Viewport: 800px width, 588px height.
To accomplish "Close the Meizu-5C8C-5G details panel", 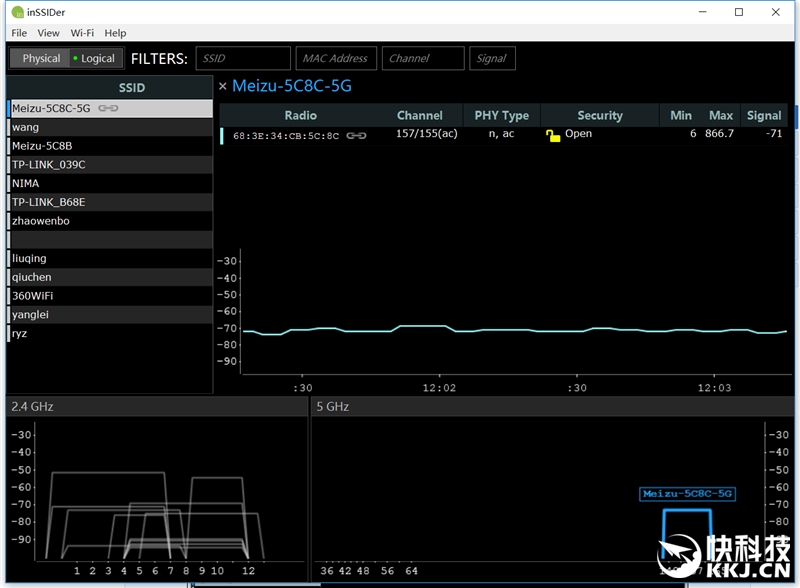I will point(222,86).
